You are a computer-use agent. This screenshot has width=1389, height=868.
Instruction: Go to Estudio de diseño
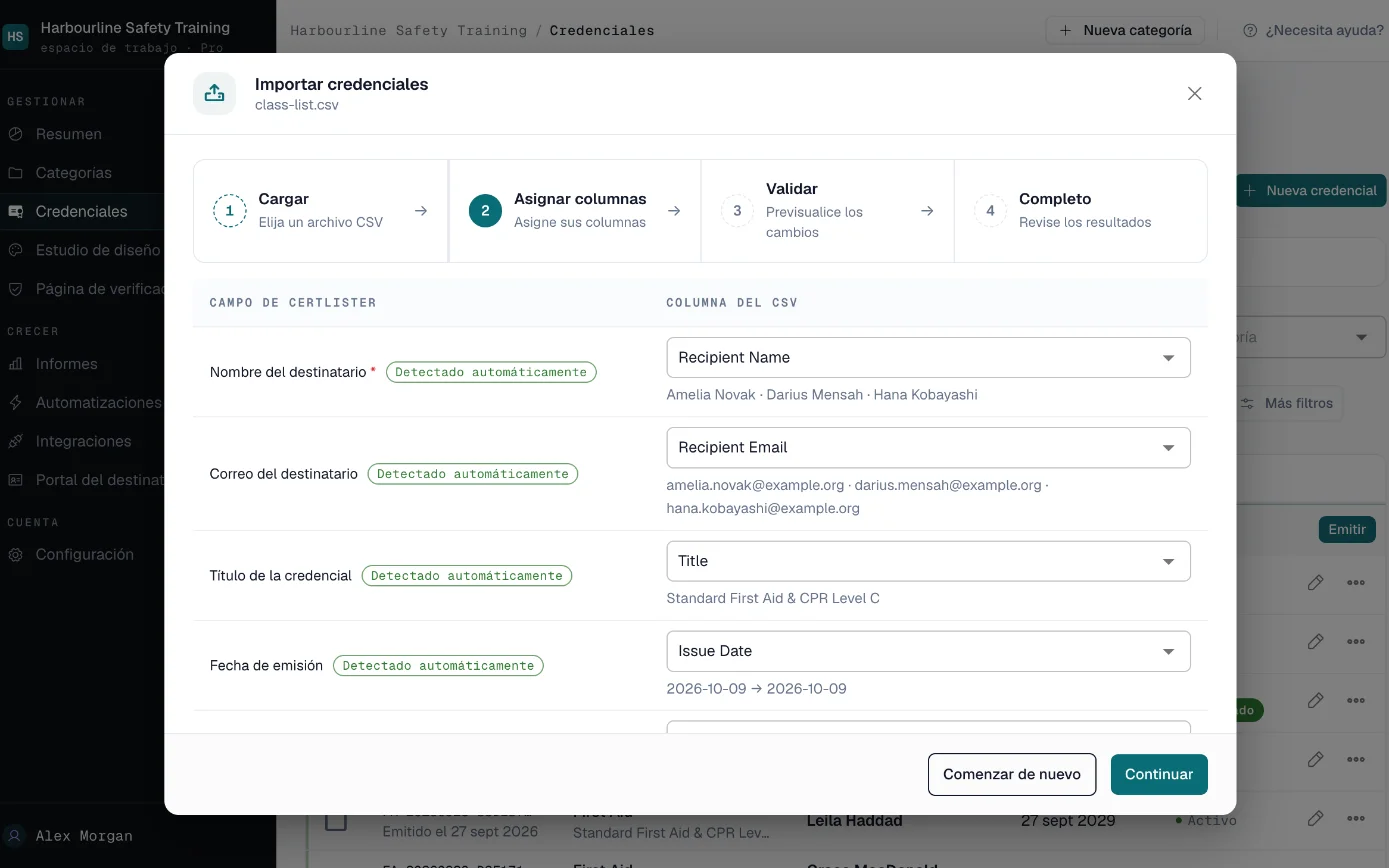point(82,250)
